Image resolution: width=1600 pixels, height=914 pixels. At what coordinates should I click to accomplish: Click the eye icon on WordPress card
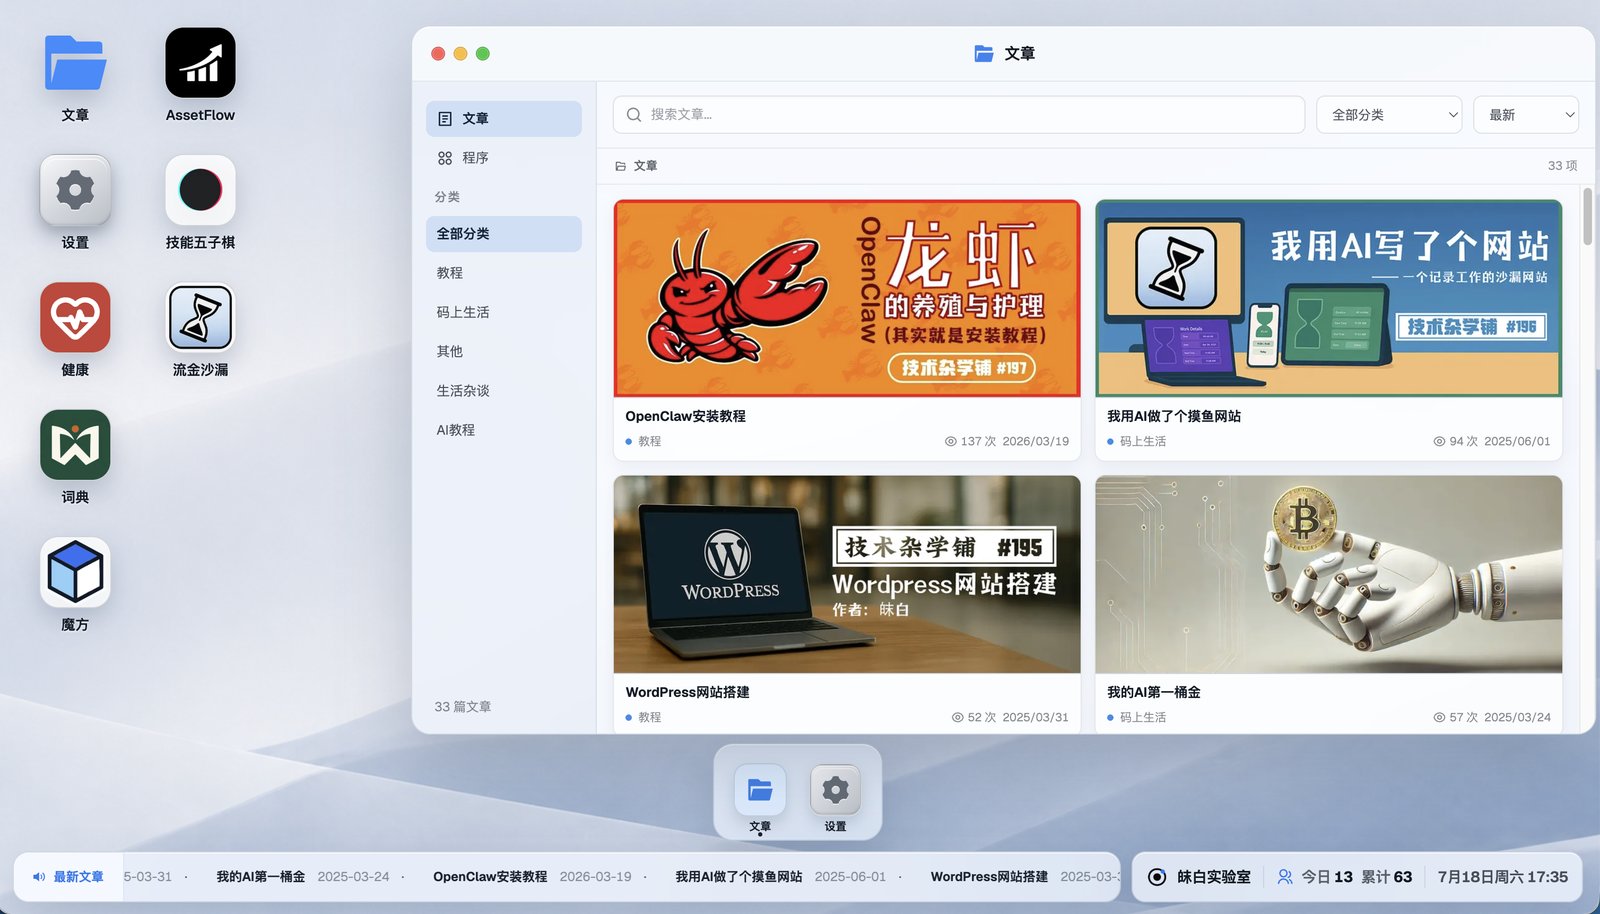(x=958, y=717)
